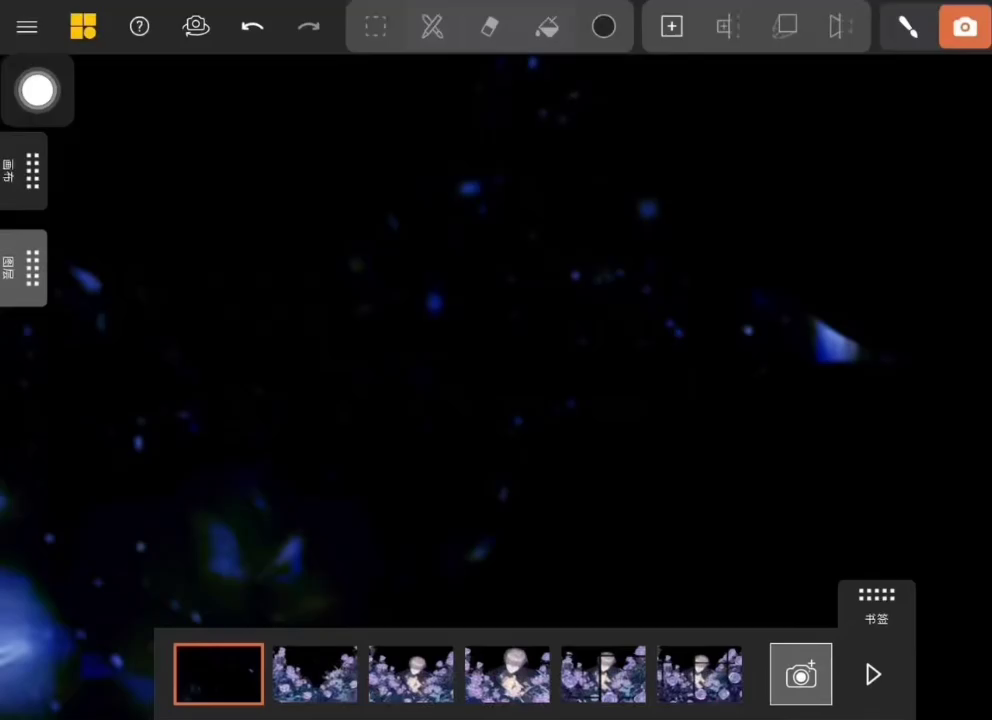Open the black color swatch in toolbar
This screenshot has height=720, width=992.
tap(604, 27)
